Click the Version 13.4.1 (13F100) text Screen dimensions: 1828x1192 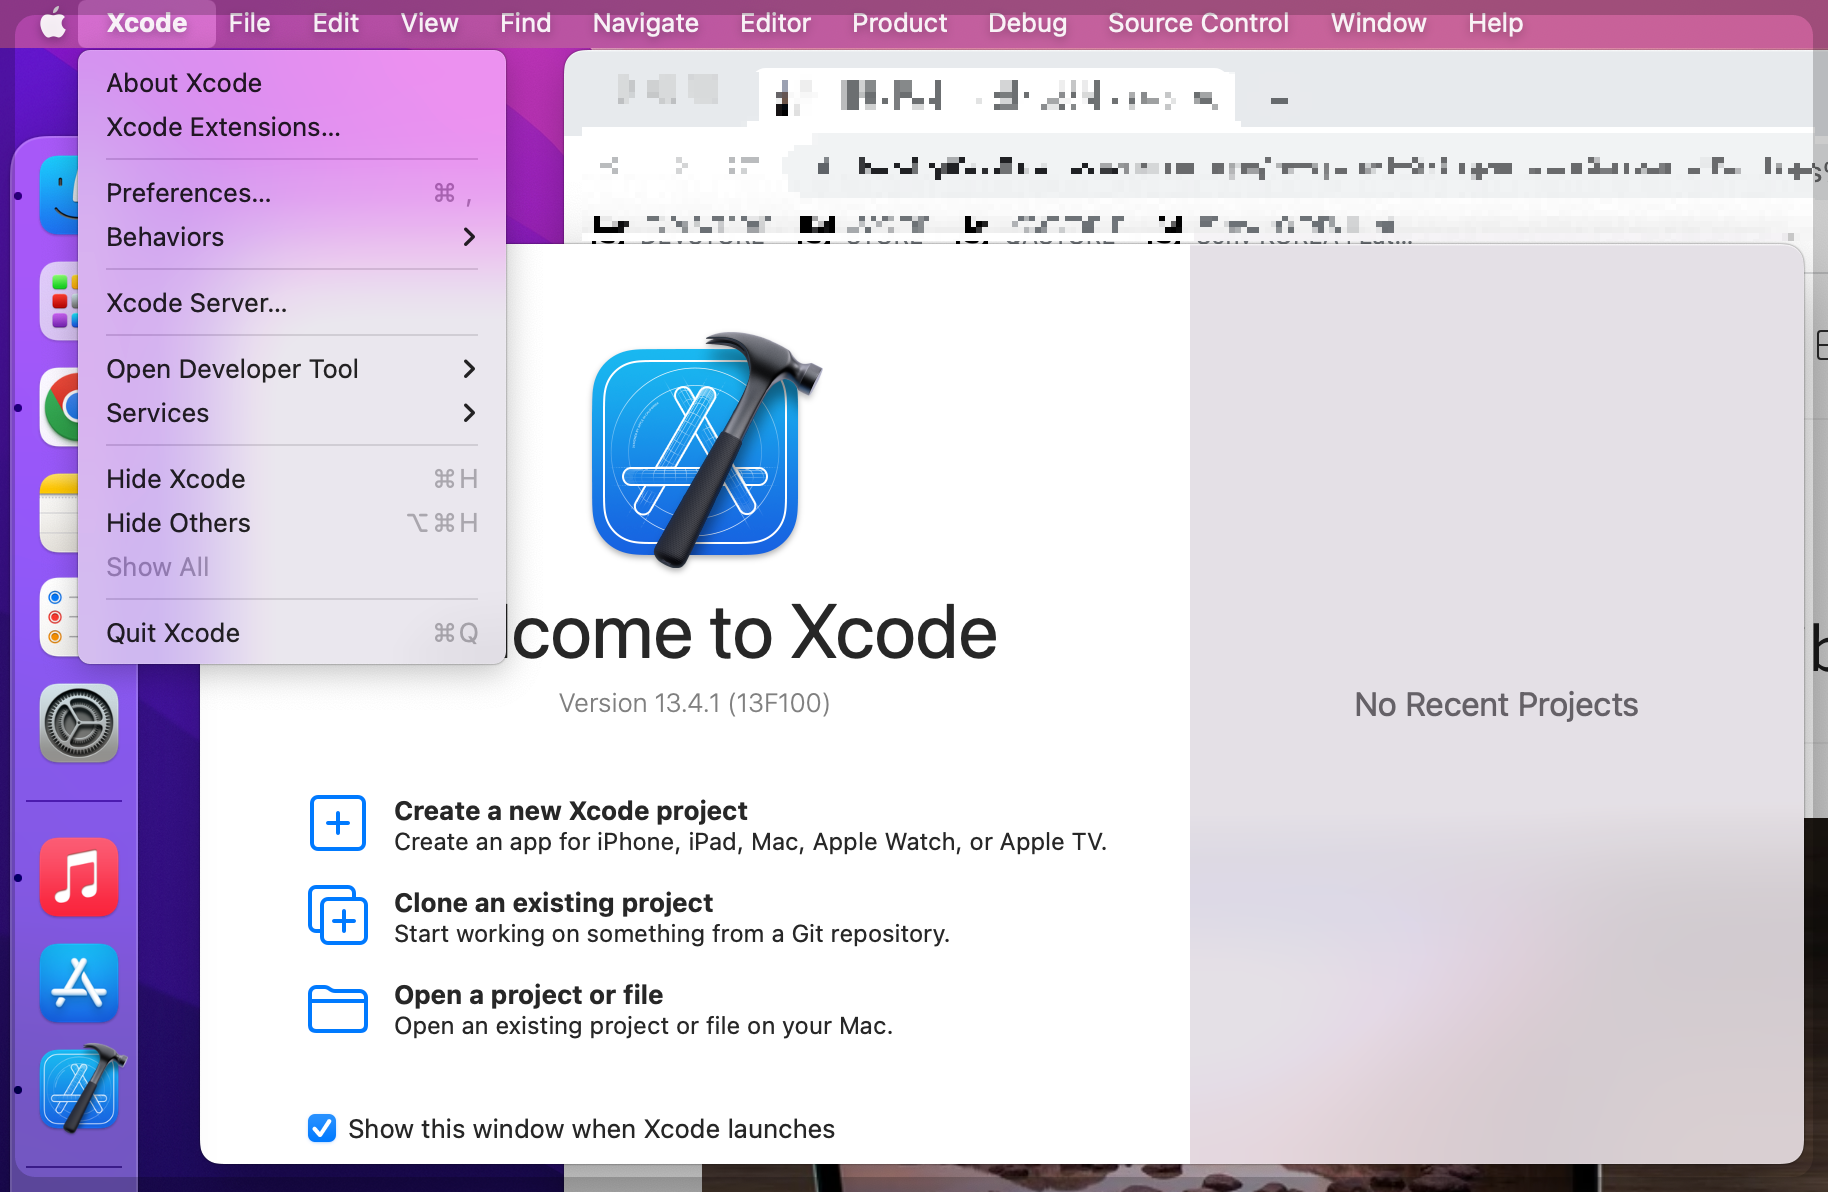coord(694,703)
